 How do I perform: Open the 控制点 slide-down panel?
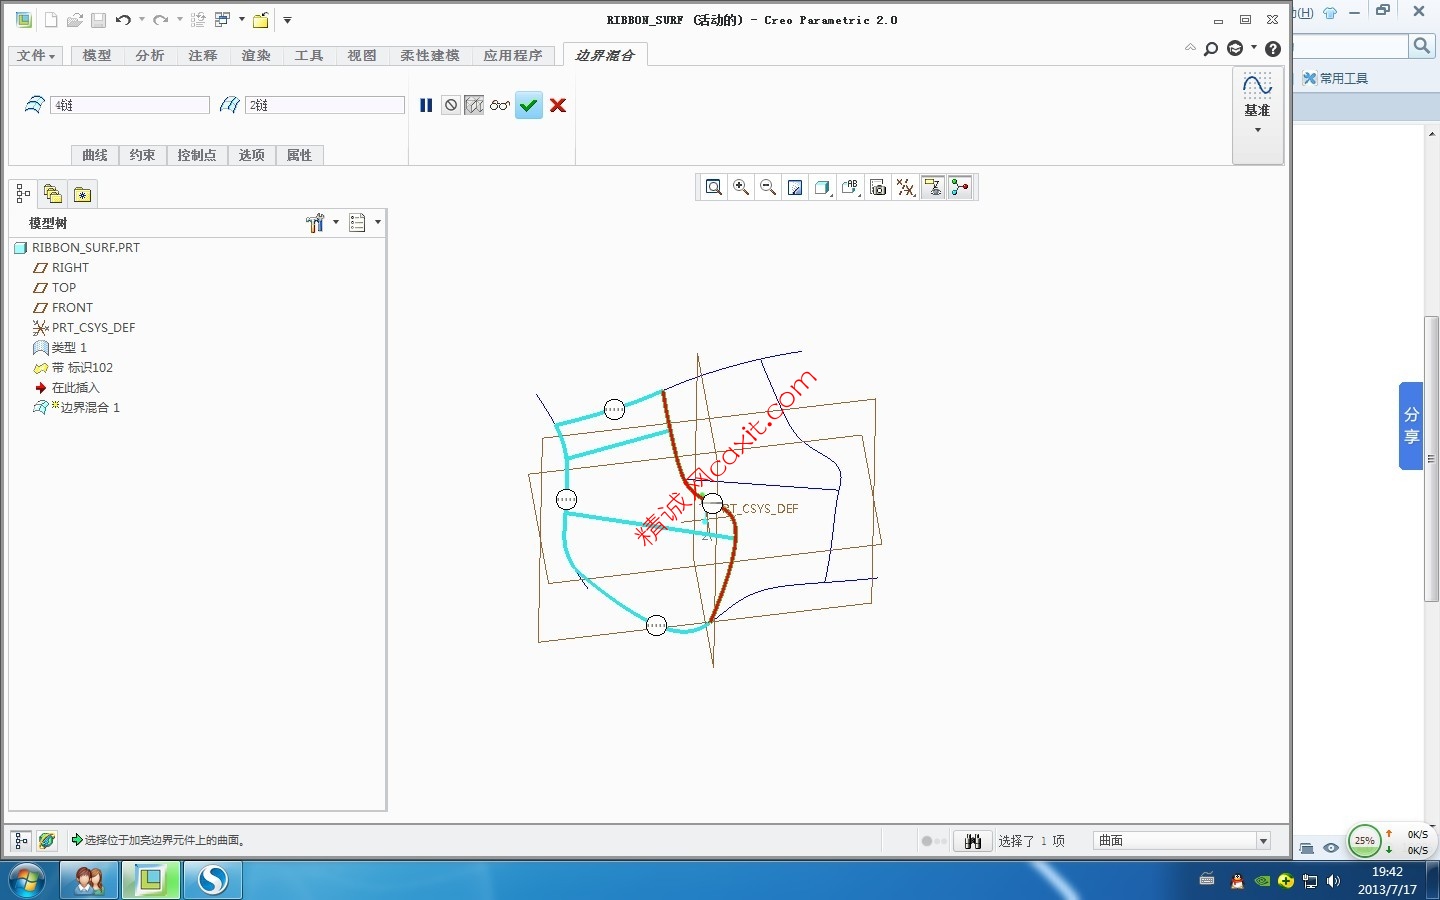[197, 155]
